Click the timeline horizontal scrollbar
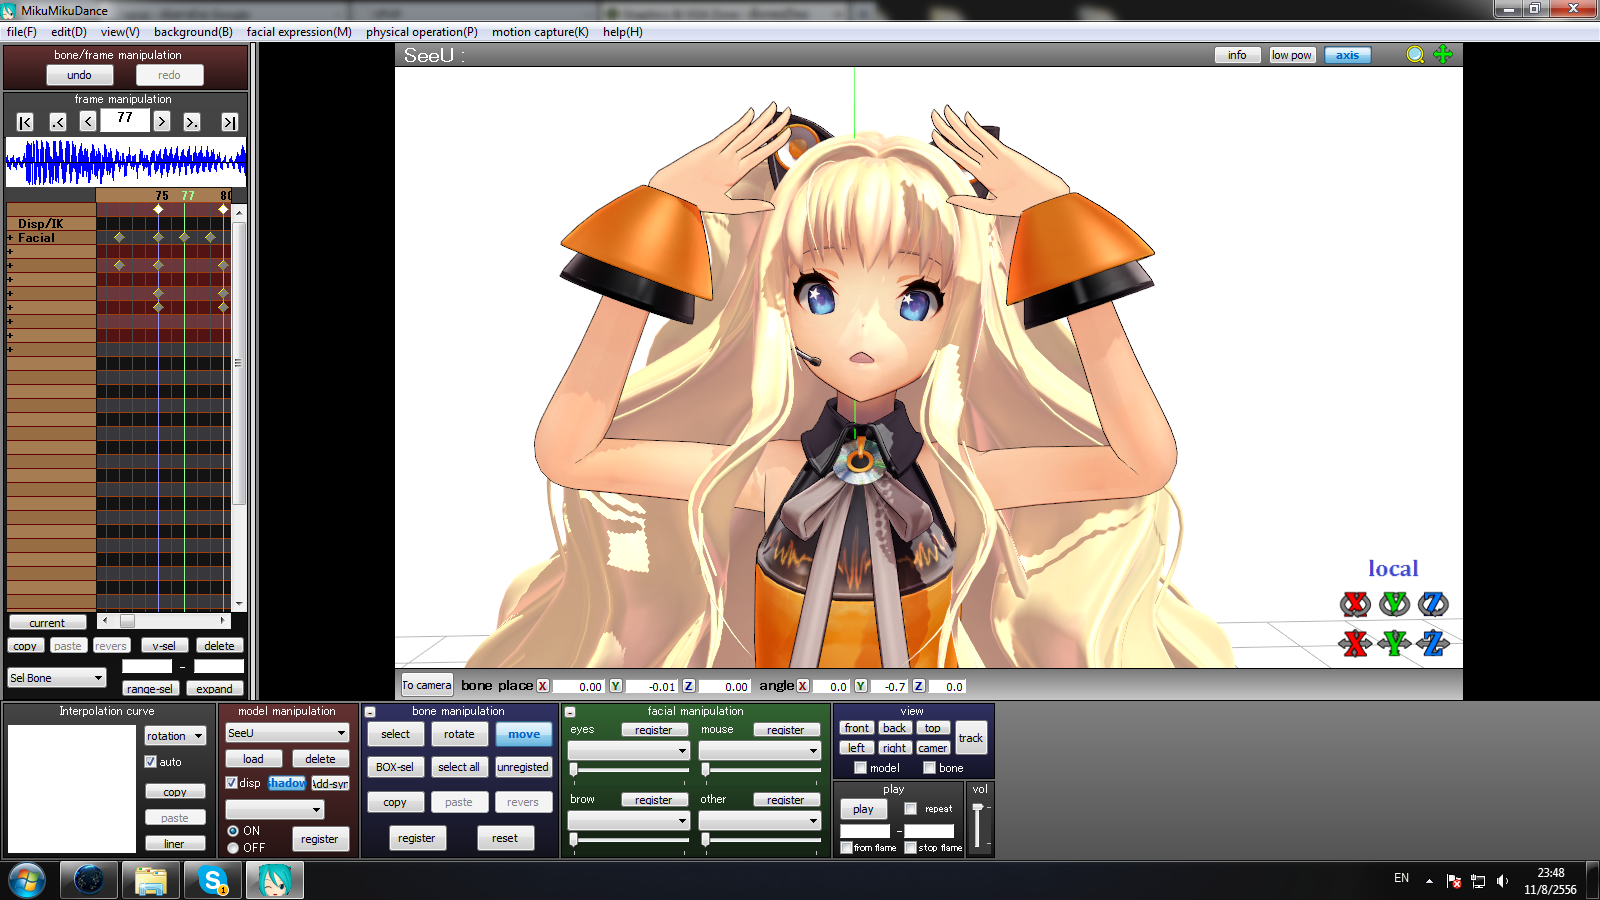This screenshot has height=900, width=1600. pyautogui.click(x=164, y=621)
